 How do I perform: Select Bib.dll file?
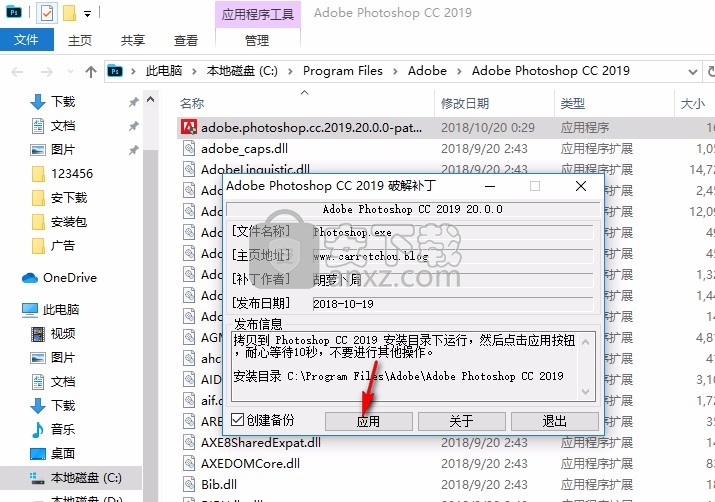coord(219,484)
